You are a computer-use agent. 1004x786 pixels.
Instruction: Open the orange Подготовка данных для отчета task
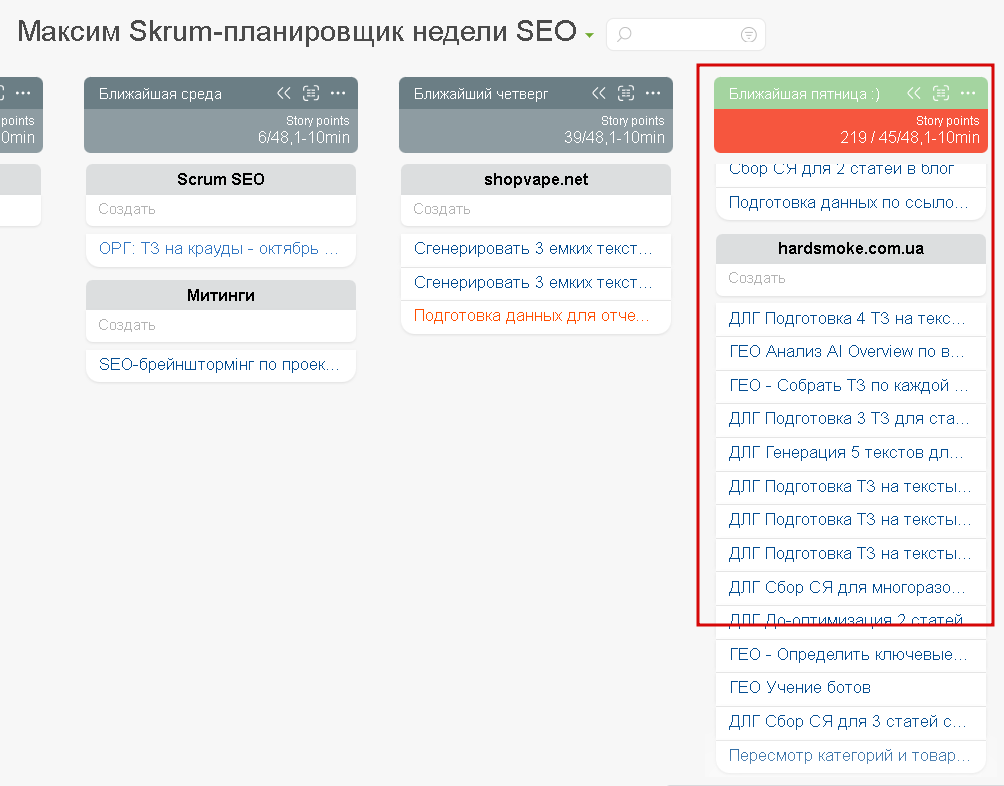point(532,315)
